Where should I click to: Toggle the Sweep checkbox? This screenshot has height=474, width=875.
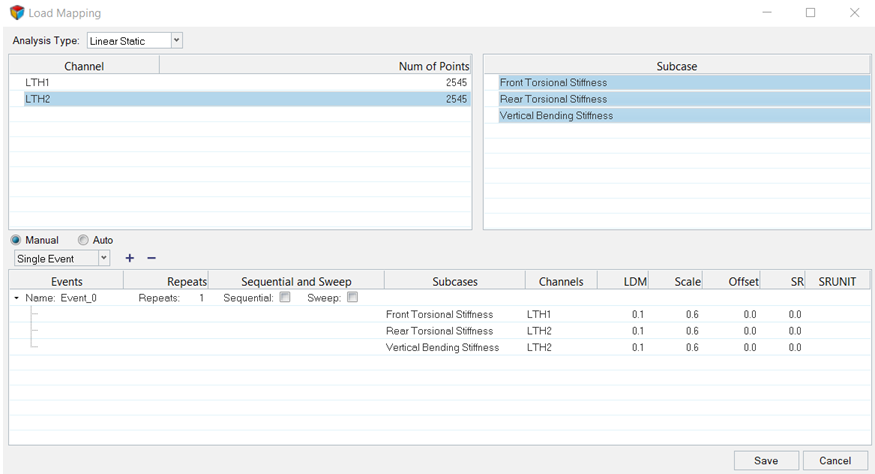(x=352, y=298)
